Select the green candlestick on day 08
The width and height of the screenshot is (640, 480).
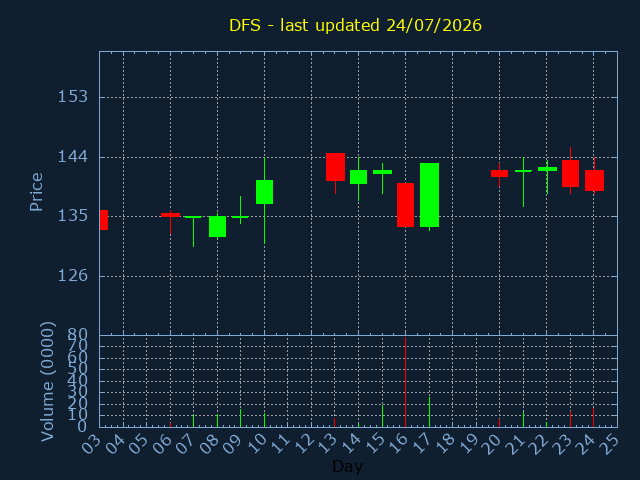tap(218, 227)
